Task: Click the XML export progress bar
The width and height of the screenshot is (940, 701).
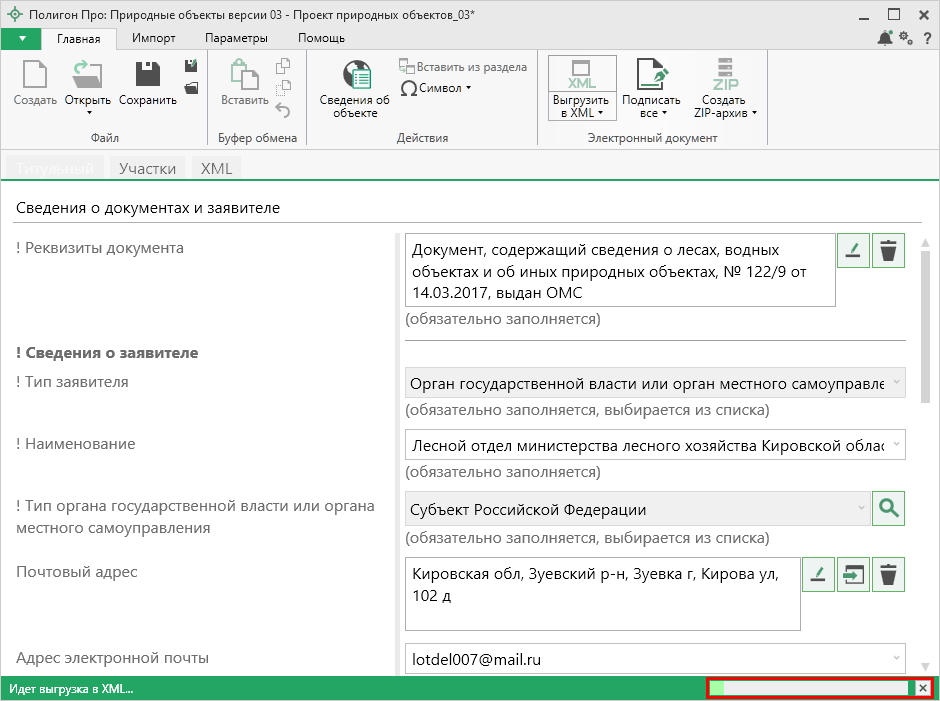Action: [x=812, y=688]
